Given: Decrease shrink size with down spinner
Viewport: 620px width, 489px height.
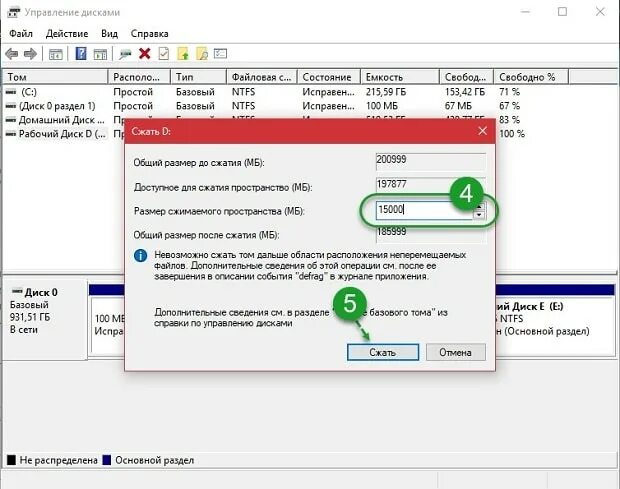Looking at the screenshot, I should tap(479, 215).
